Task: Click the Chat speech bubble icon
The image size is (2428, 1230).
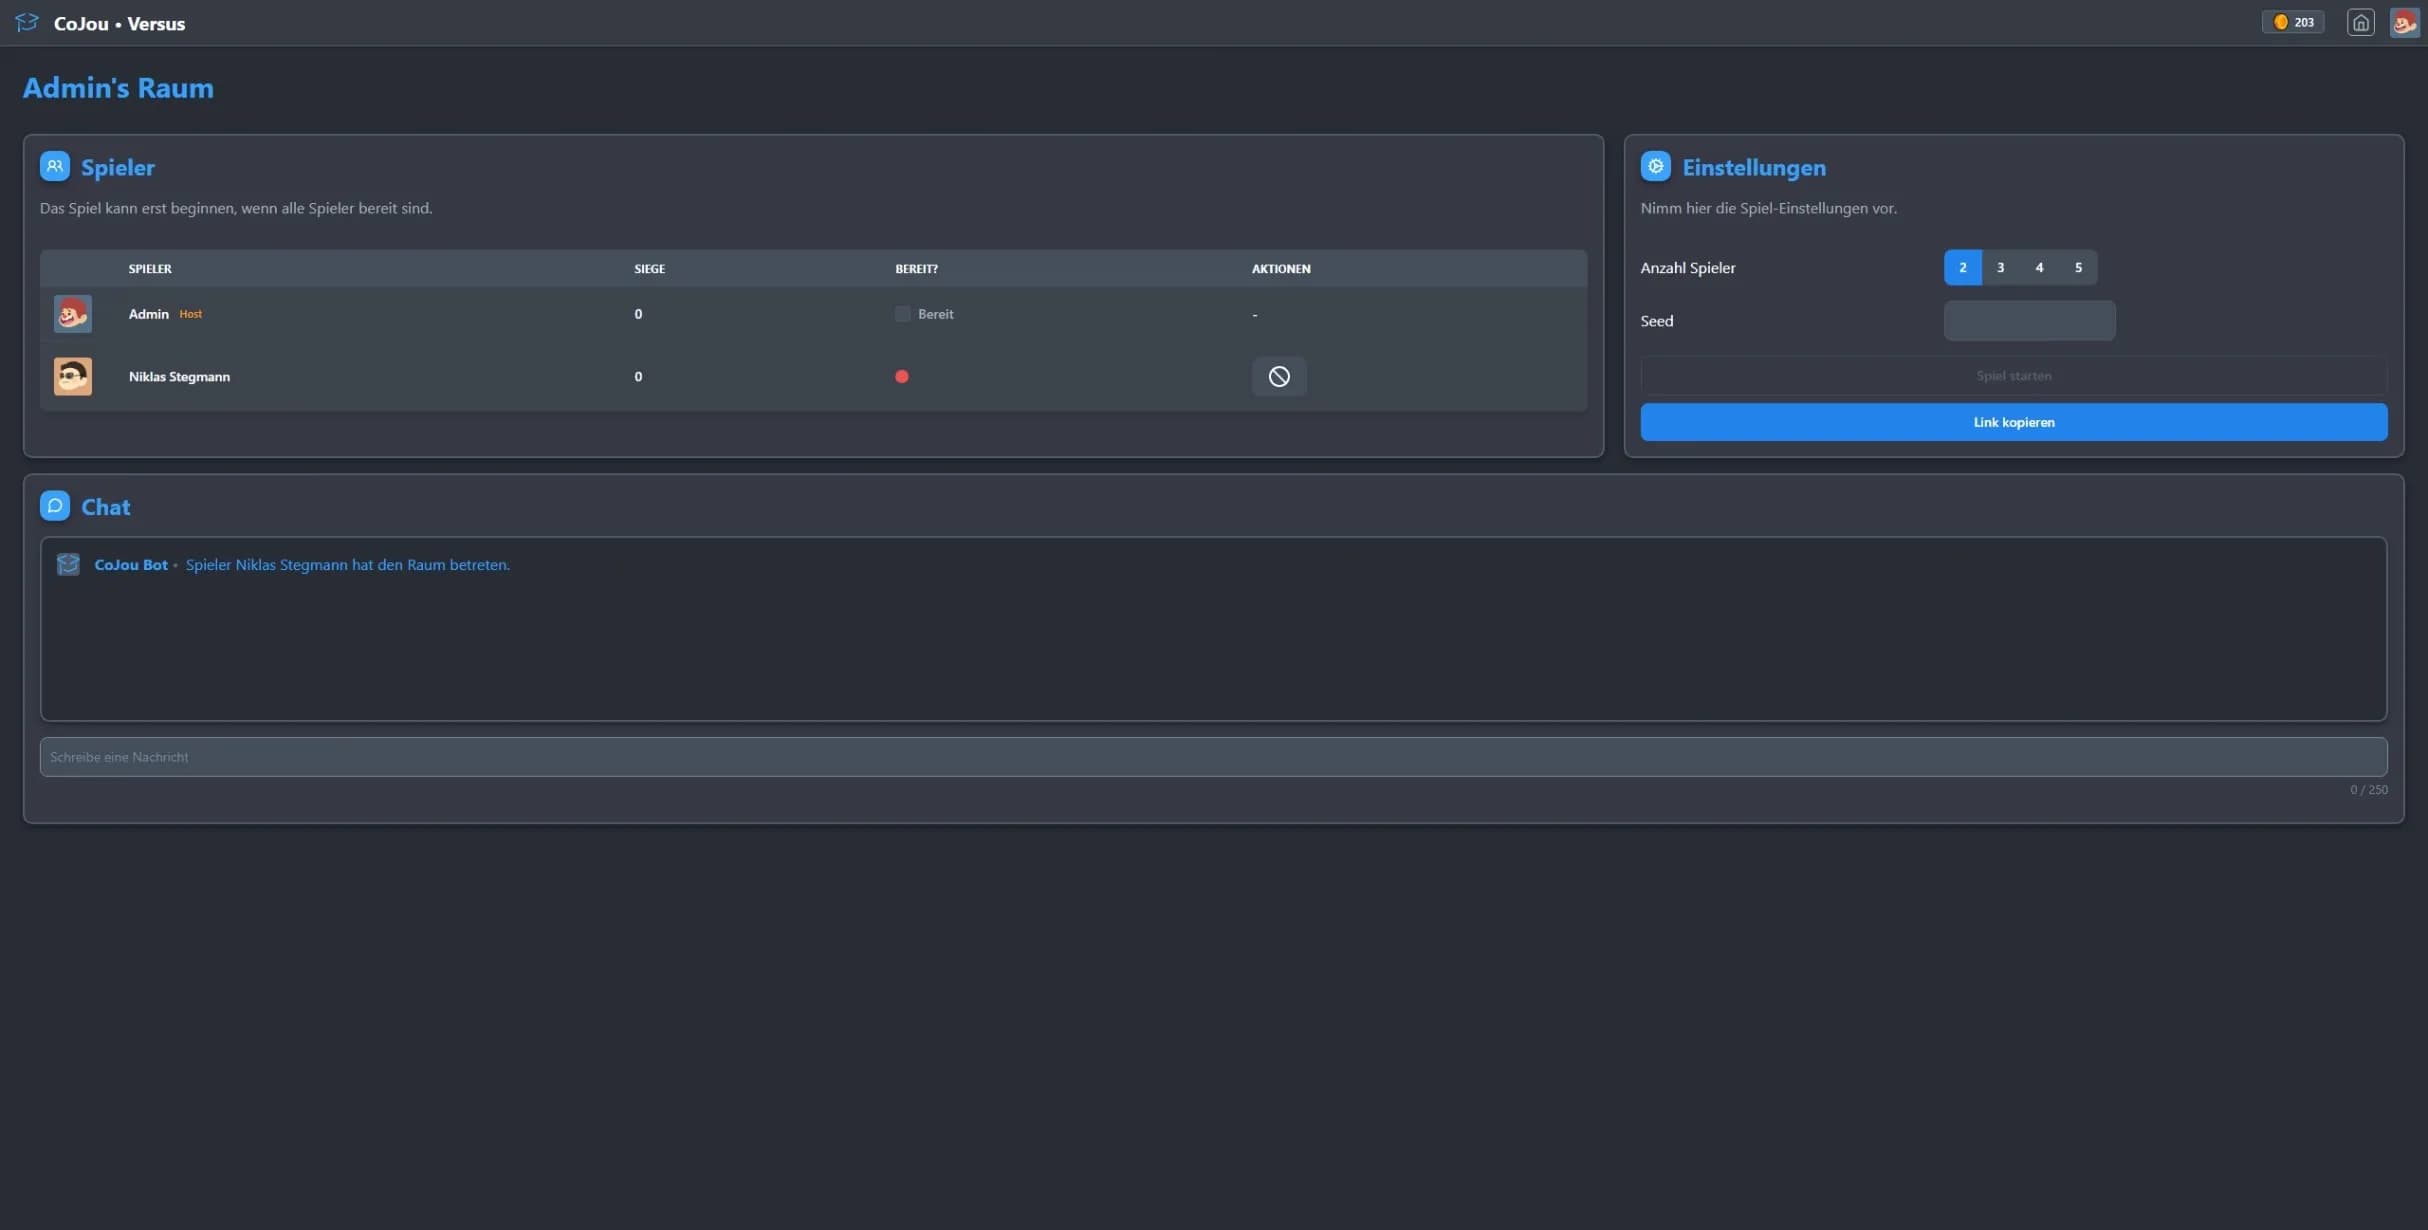Action: tap(55, 506)
